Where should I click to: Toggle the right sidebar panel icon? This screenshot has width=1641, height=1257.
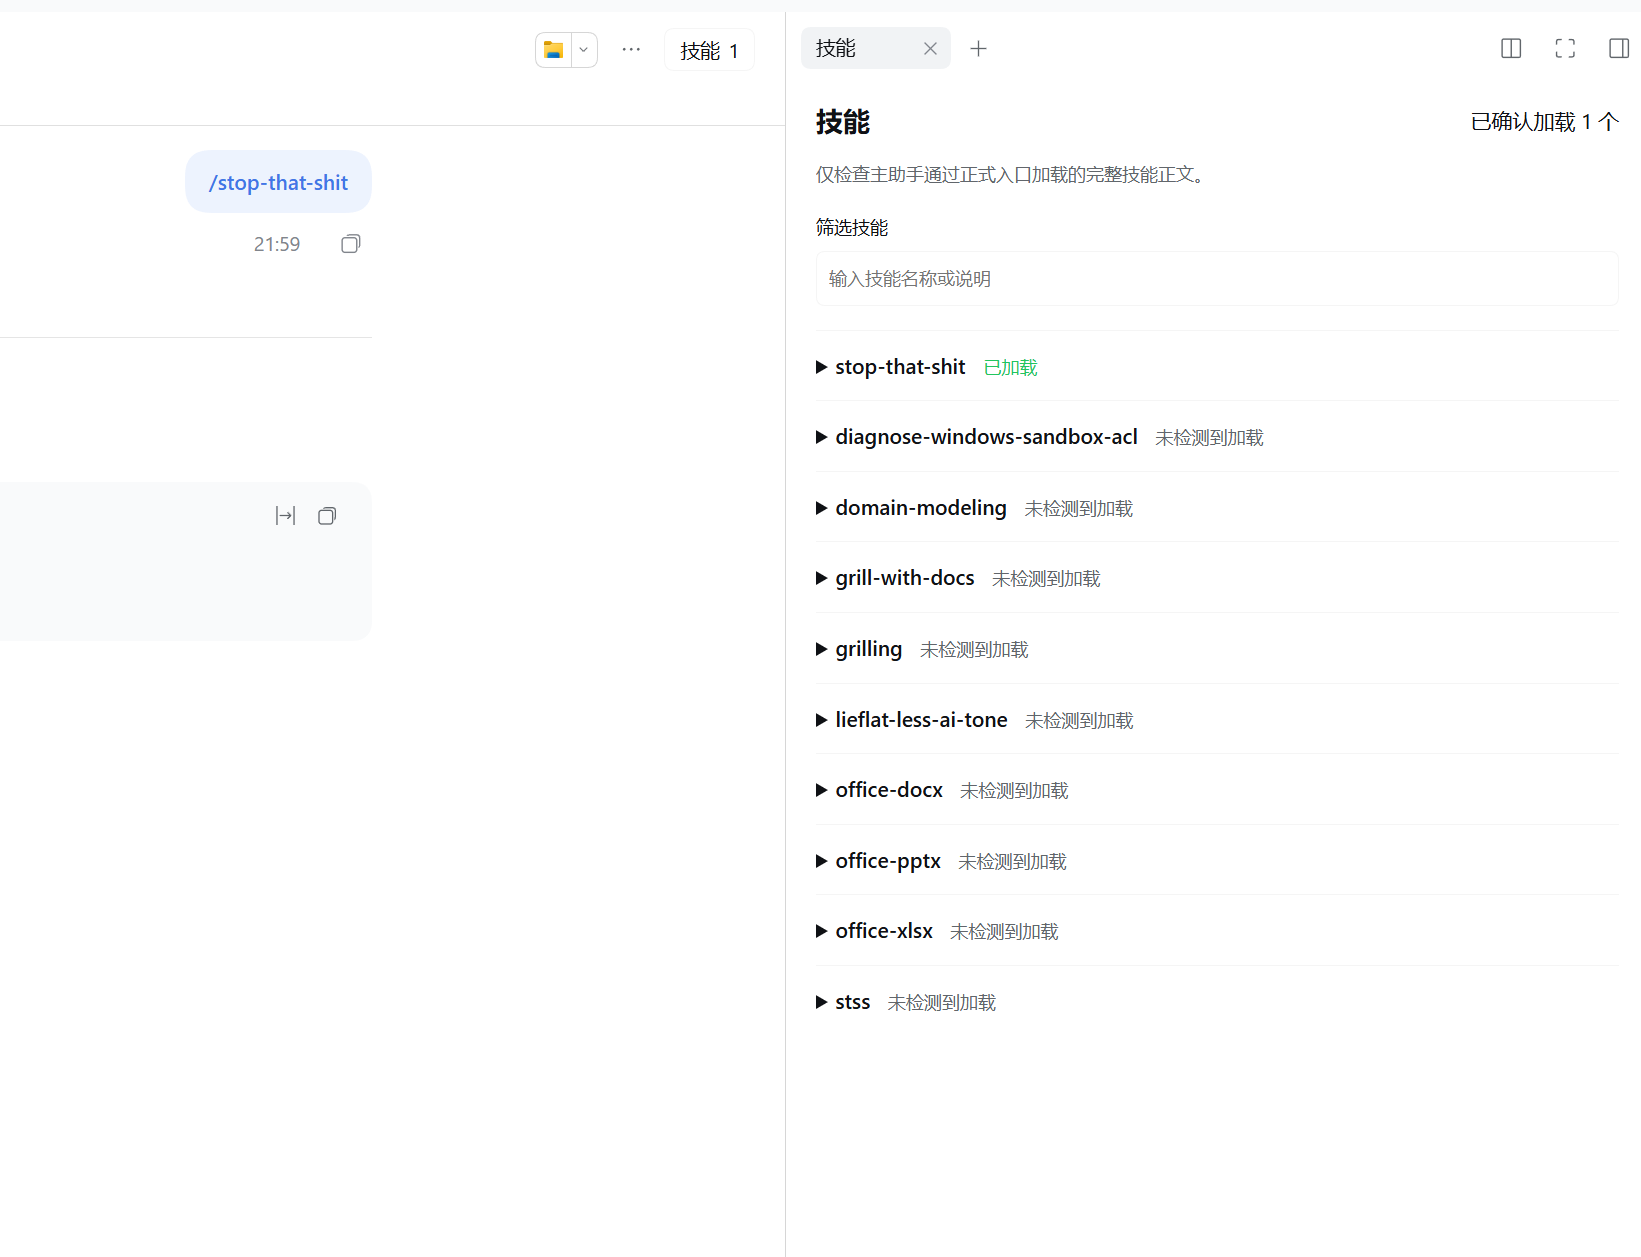point(1619,48)
